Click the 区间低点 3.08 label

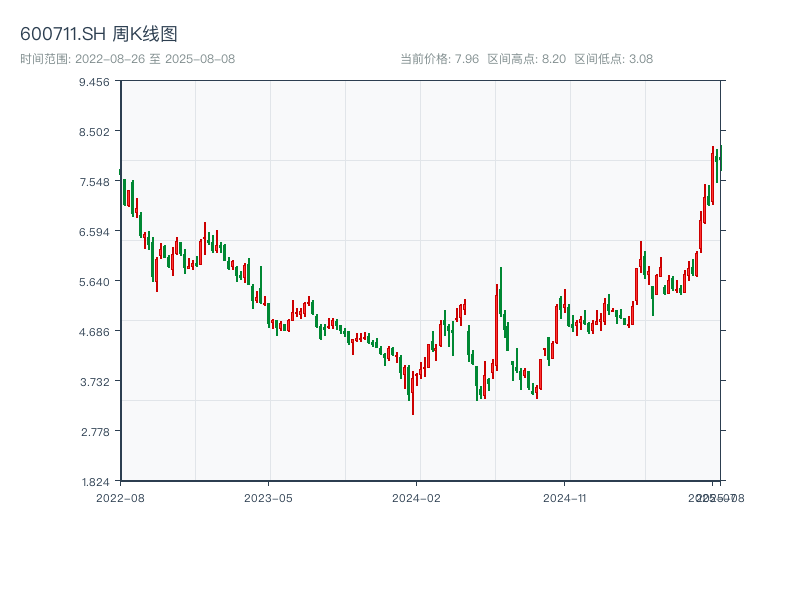(x=613, y=59)
